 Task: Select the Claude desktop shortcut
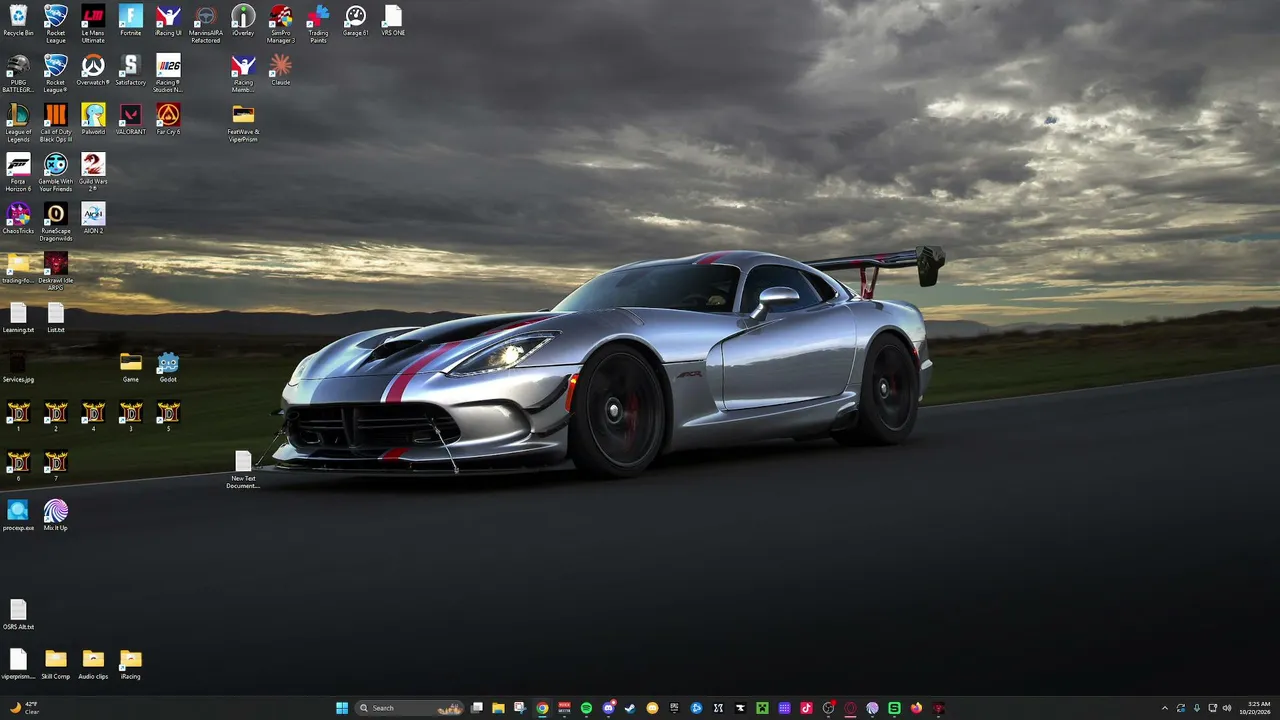281,71
